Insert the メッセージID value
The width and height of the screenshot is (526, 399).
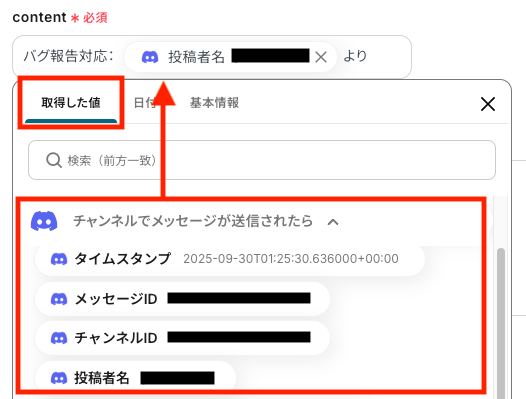182,298
